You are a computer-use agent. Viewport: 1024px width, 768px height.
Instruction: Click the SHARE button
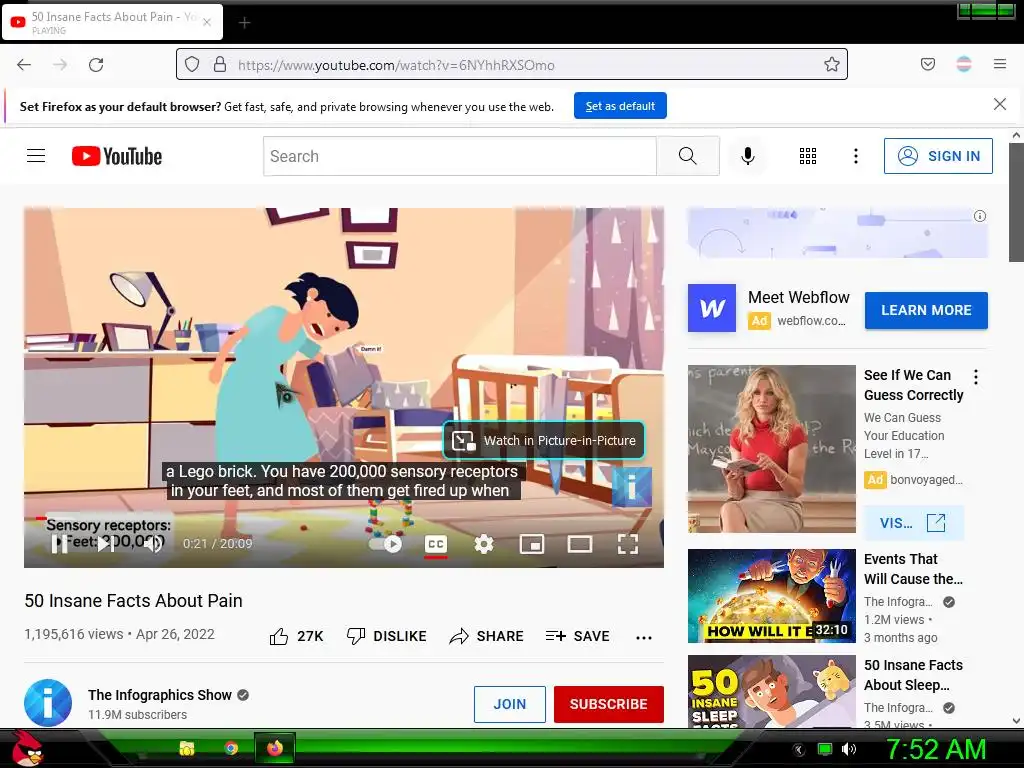click(487, 636)
